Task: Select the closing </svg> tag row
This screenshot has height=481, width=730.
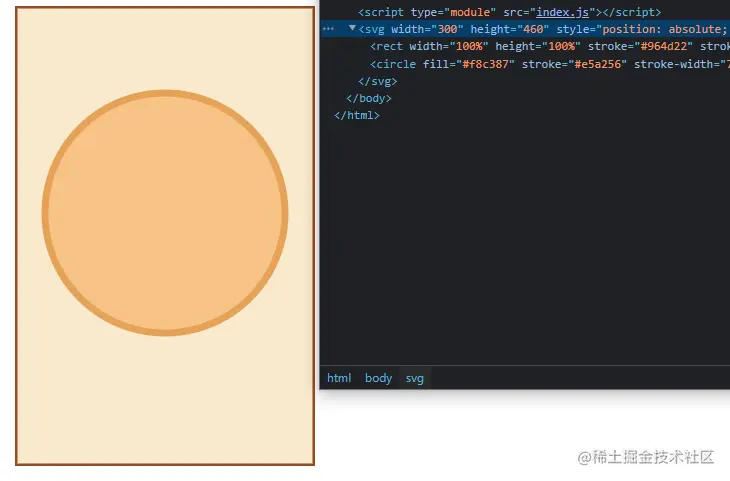Action: tap(378, 81)
